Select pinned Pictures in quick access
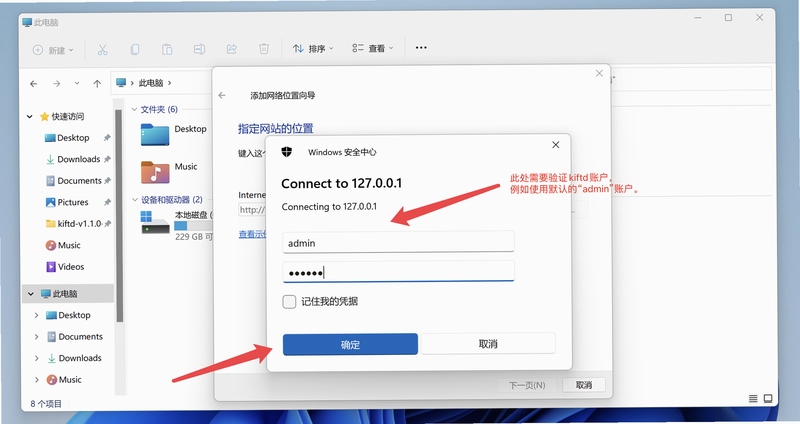800x424 pixels. point(67,202)
